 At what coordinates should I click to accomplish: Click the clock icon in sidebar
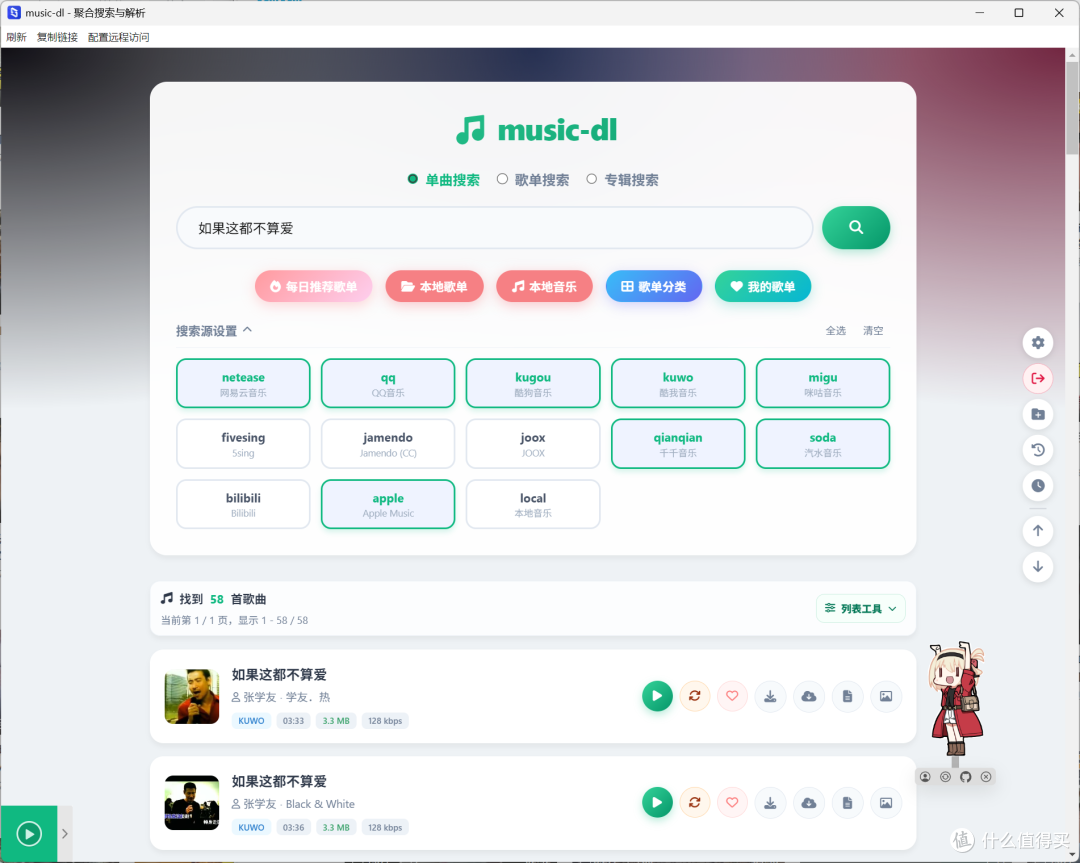coord(1038,486)
